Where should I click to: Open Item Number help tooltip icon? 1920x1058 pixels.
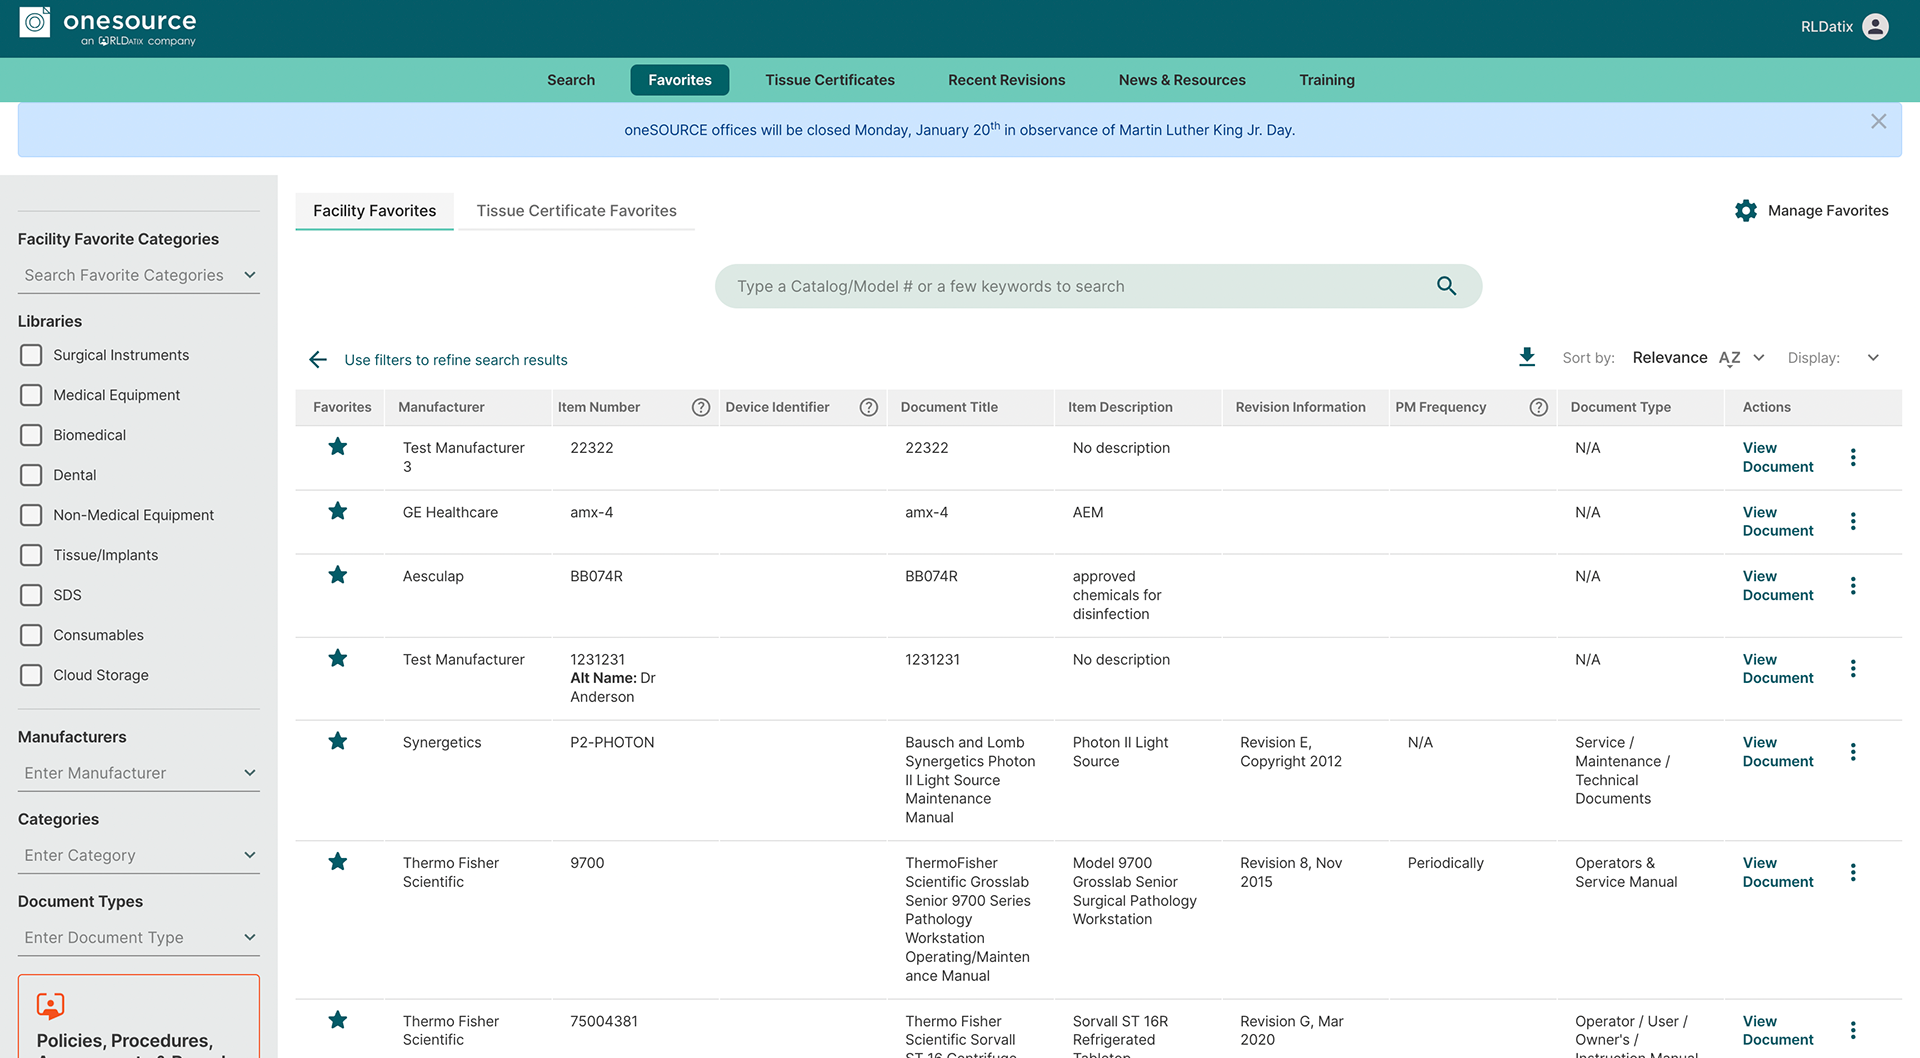pos(701,407)
